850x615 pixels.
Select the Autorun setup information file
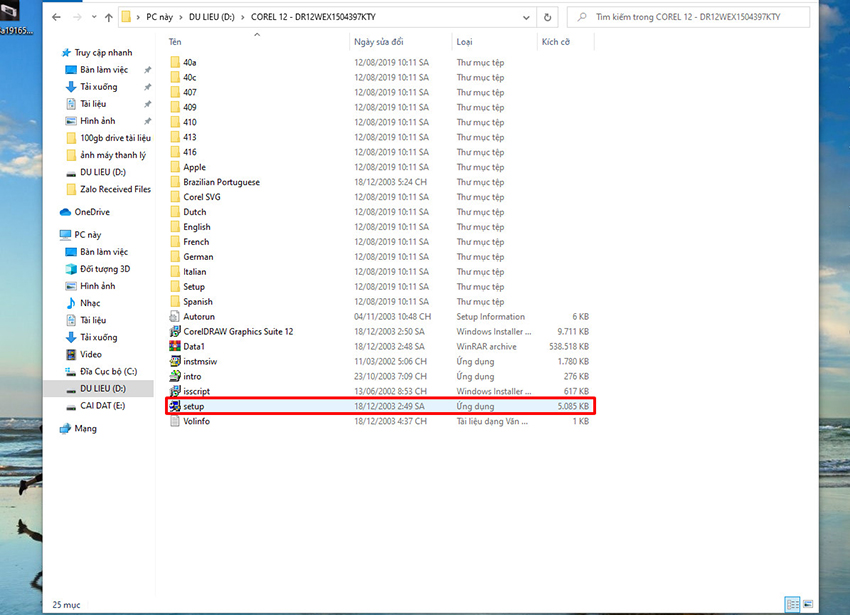199,317
